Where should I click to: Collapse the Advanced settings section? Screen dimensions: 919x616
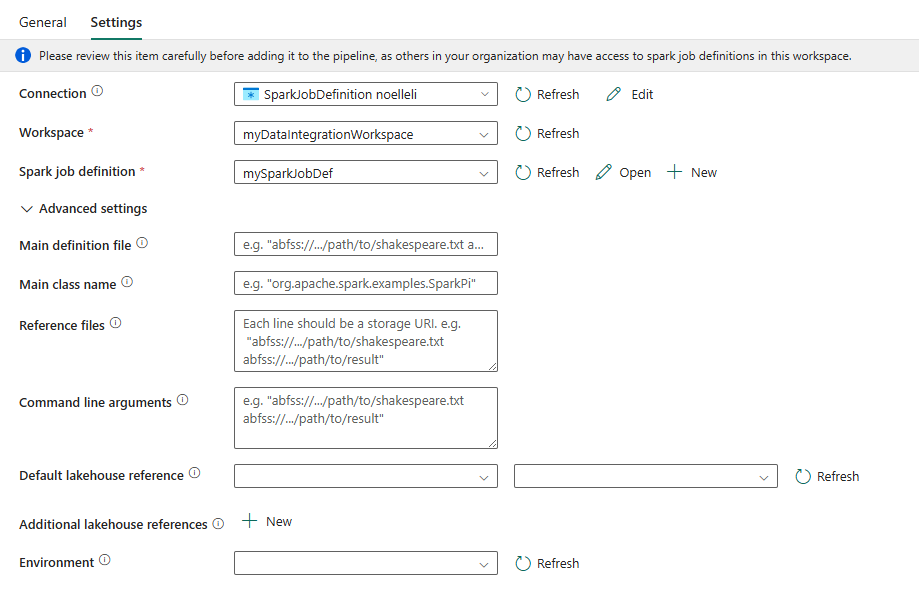pyautogui.click(x=83, y=209)
